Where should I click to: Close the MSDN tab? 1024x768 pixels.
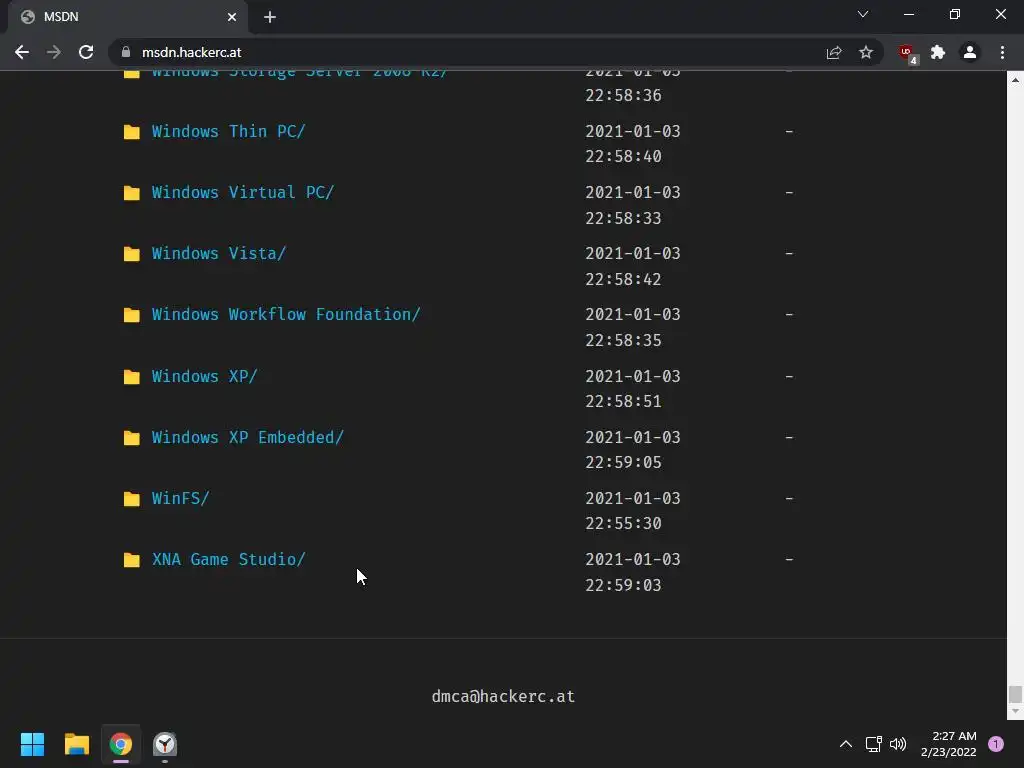(232, 17)
